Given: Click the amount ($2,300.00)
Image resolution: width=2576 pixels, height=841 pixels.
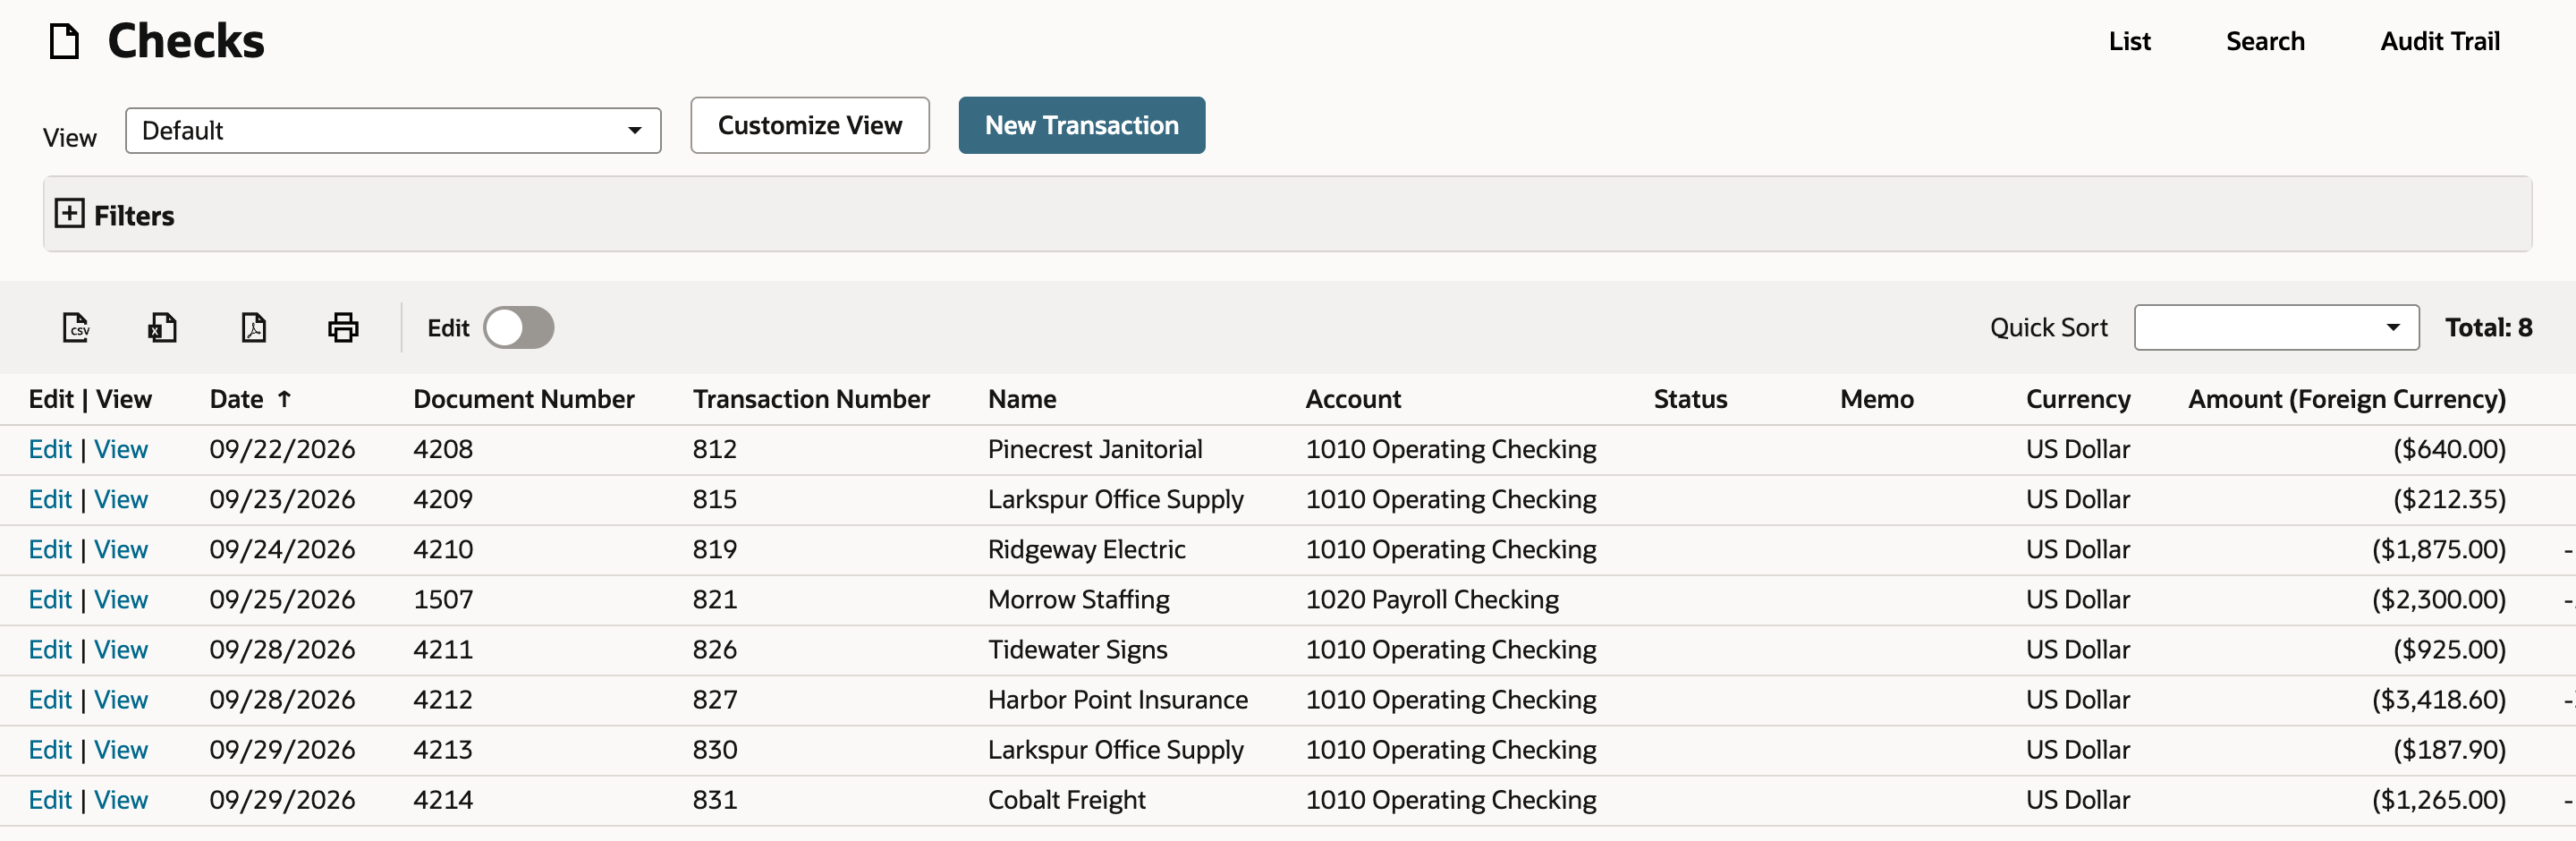Looking at the screenshot, I should coord(2439,599).
